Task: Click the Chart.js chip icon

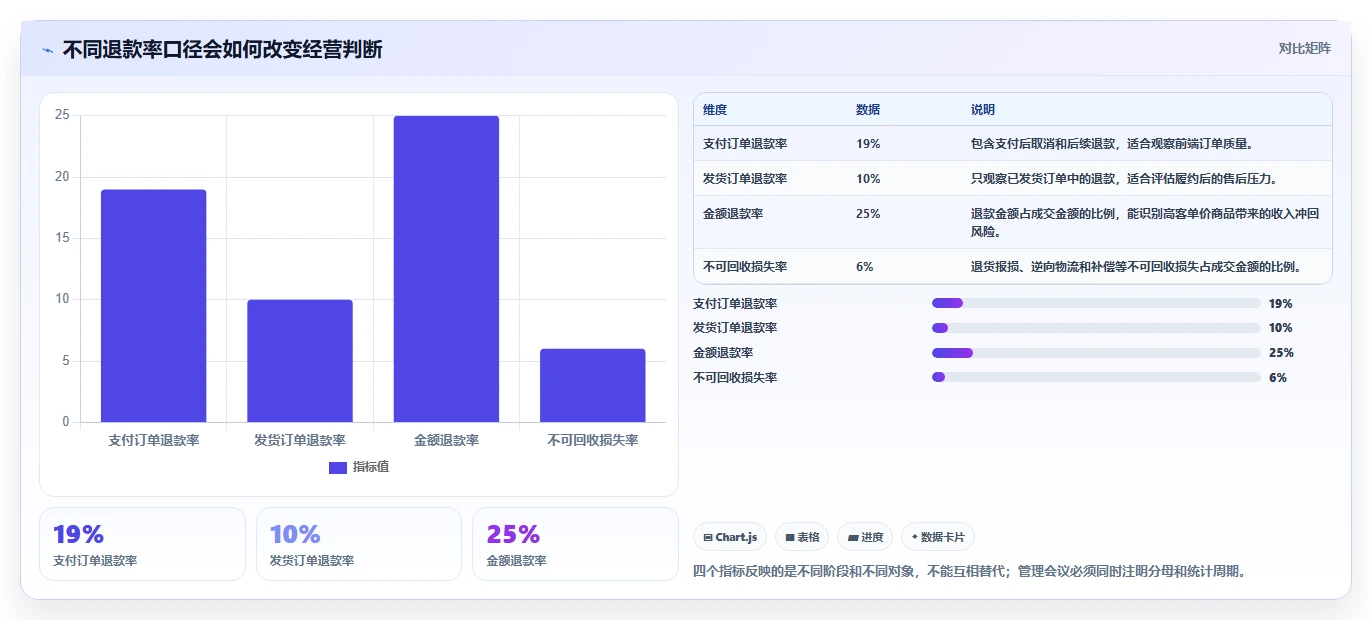Action: tap(708, 538)
